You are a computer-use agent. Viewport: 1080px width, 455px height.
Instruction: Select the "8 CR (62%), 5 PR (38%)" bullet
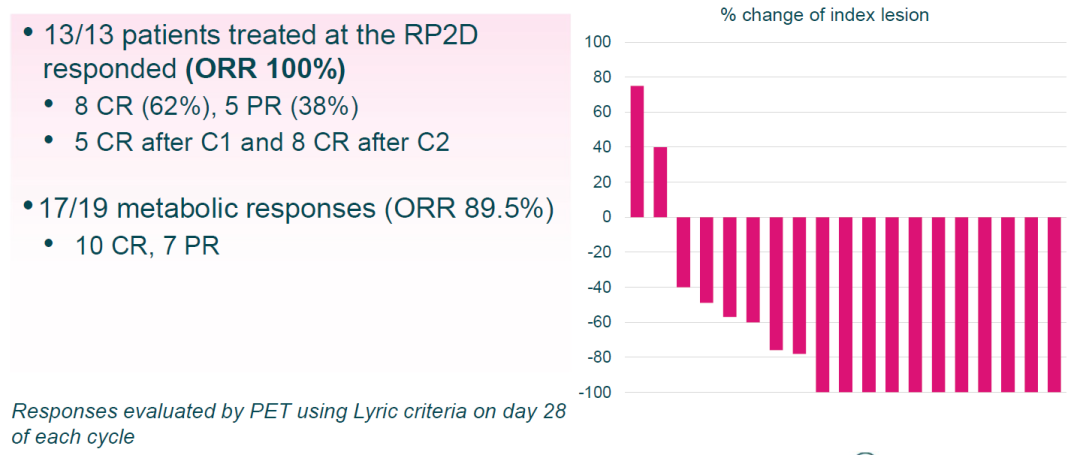click(x=216, y=107)
